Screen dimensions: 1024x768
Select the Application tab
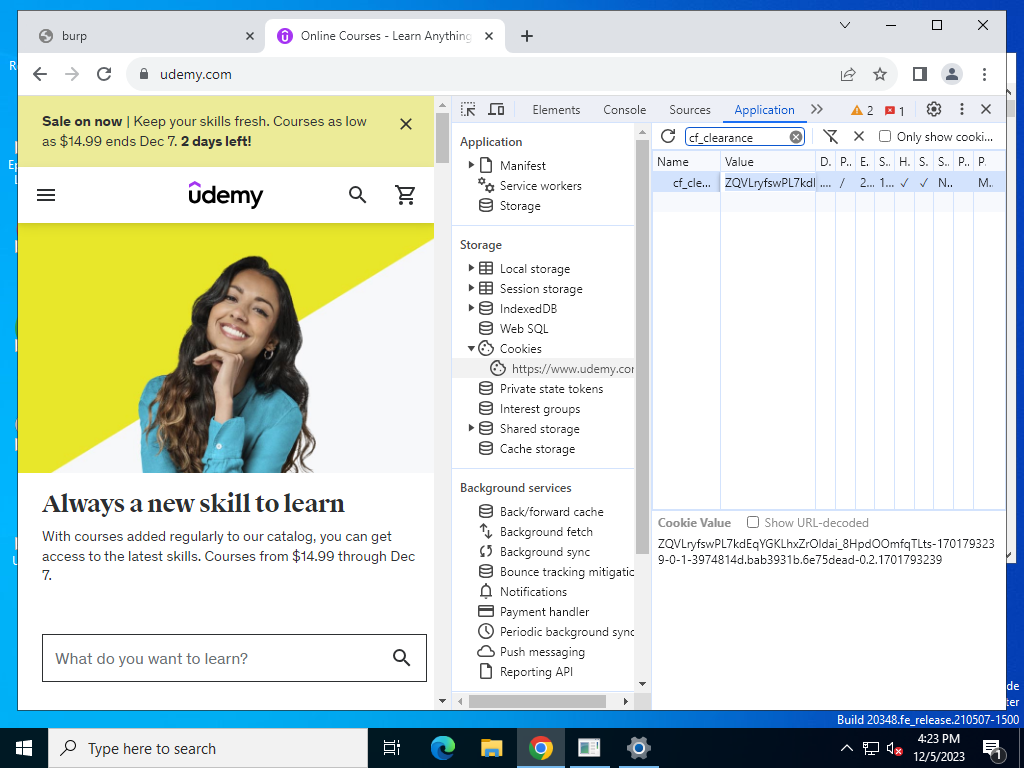click(764, 110)
